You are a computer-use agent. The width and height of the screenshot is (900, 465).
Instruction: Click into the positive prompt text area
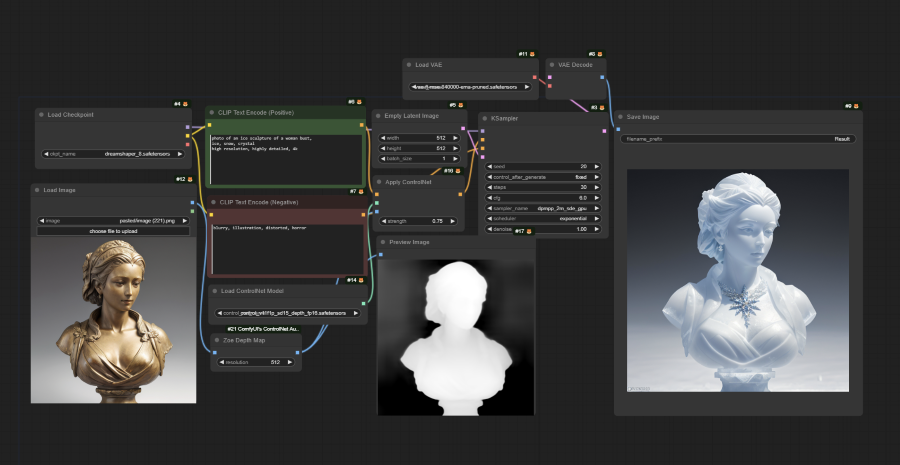286,159
